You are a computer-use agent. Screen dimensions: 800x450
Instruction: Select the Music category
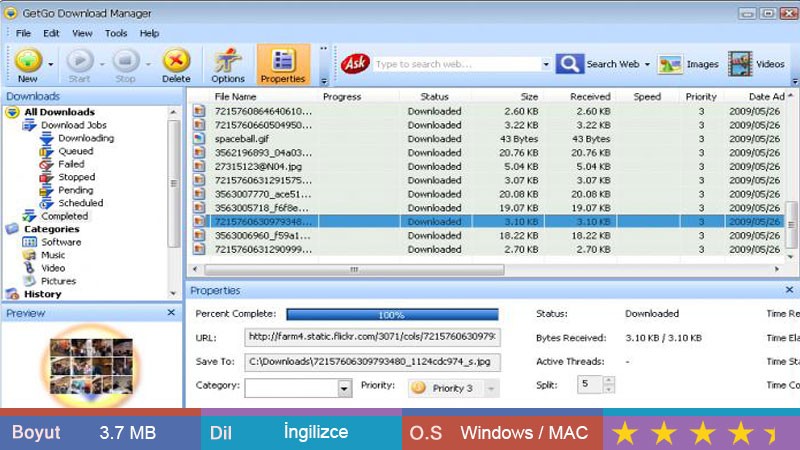pyautogui.click(x=53, y=255)
